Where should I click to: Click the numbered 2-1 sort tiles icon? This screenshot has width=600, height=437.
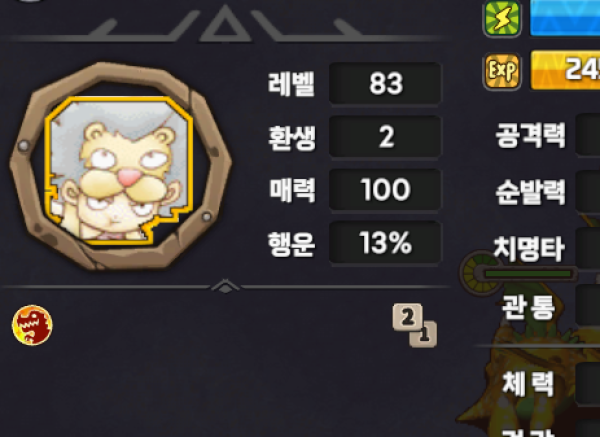coord(415,325)
